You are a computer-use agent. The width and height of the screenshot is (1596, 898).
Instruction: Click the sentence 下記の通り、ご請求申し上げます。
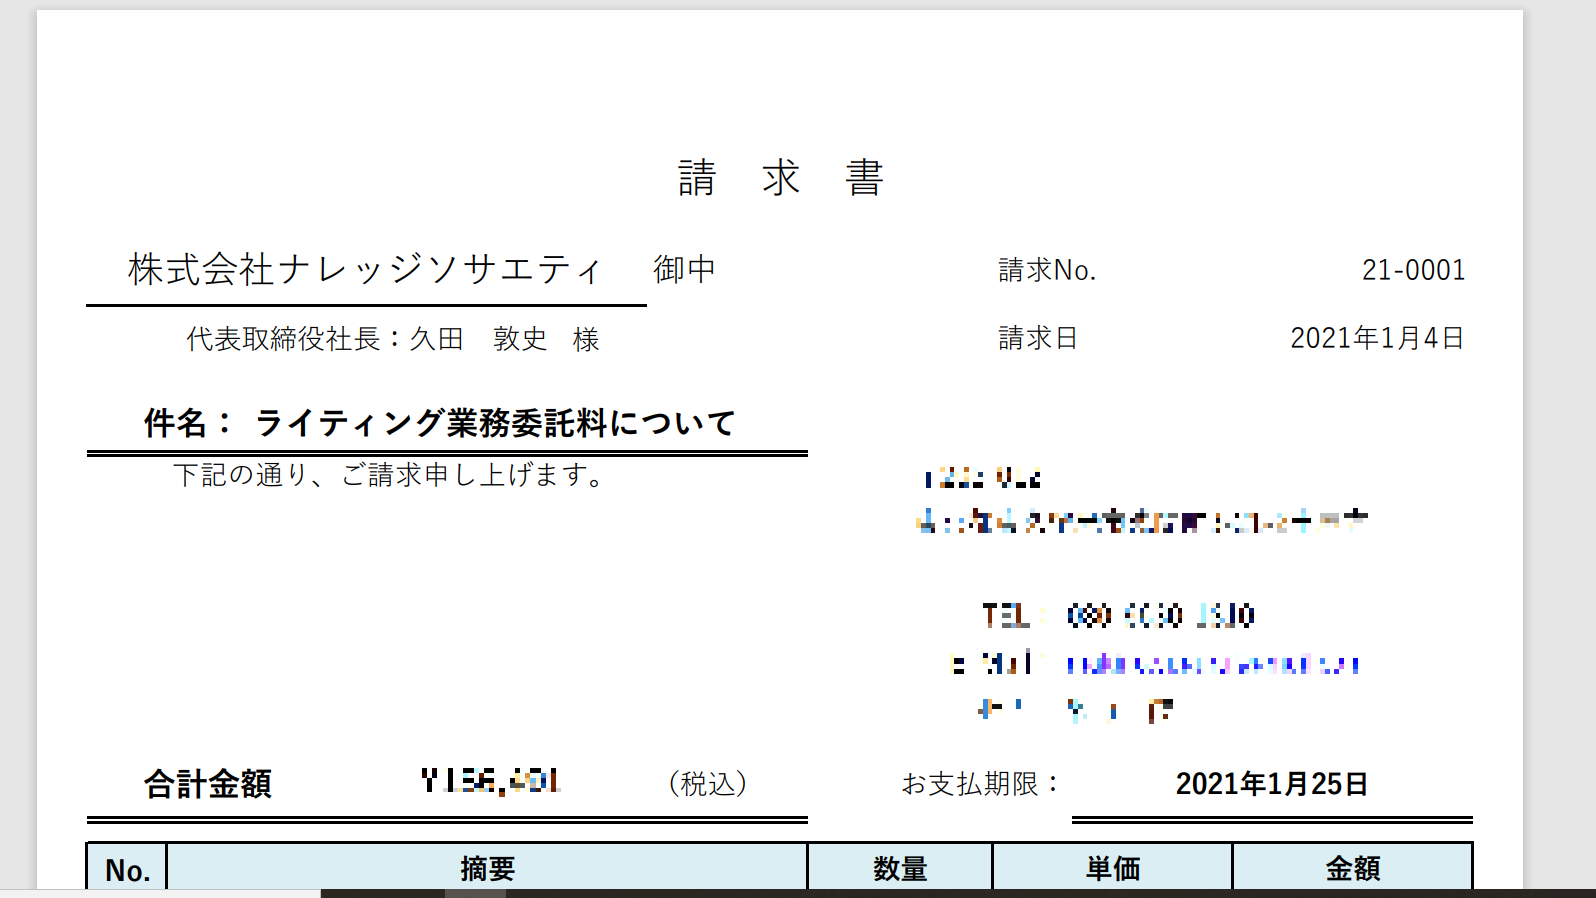[389, 474]
